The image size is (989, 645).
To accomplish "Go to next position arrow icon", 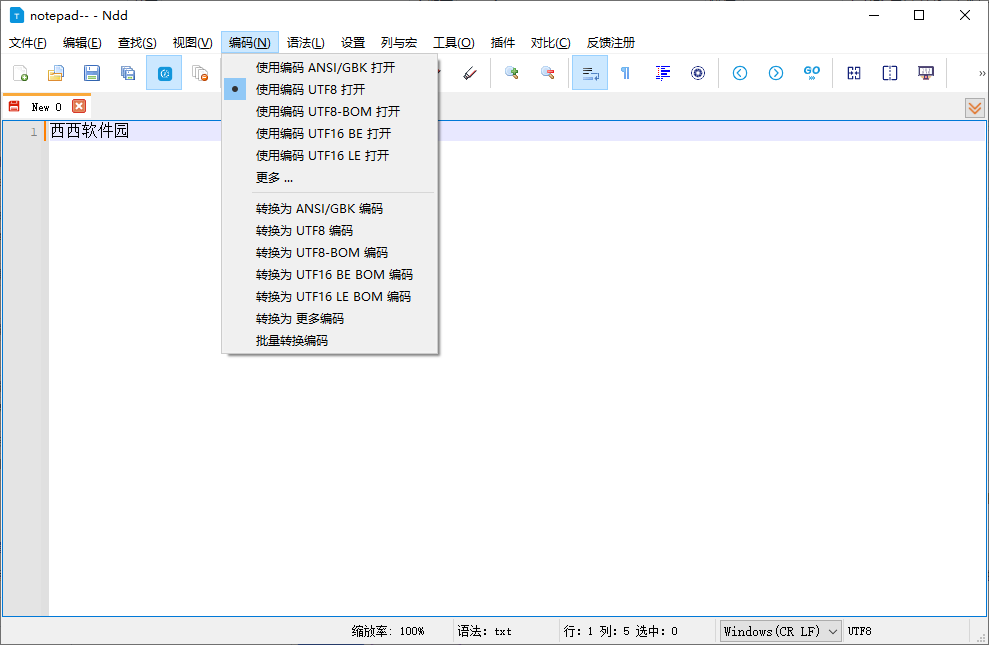I will (x=776, y=73).
